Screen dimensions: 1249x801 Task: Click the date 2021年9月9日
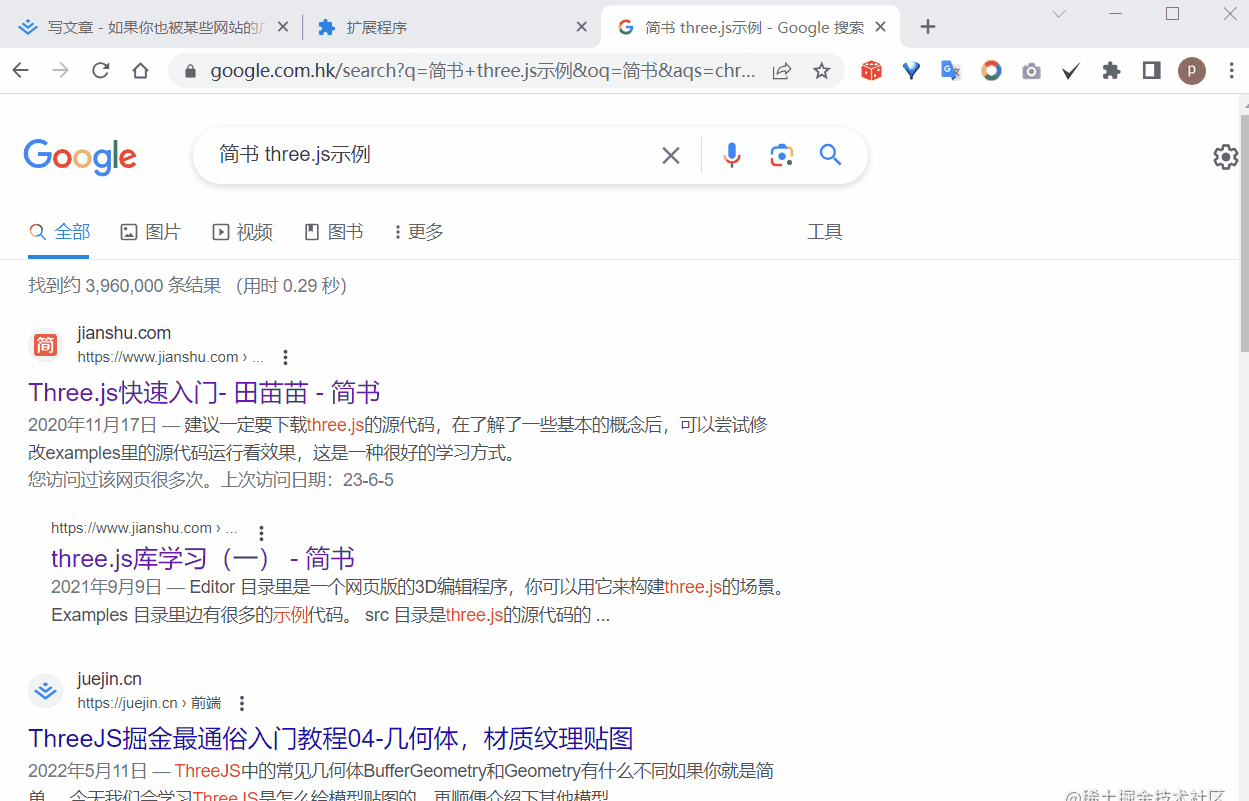coord(106,587)
